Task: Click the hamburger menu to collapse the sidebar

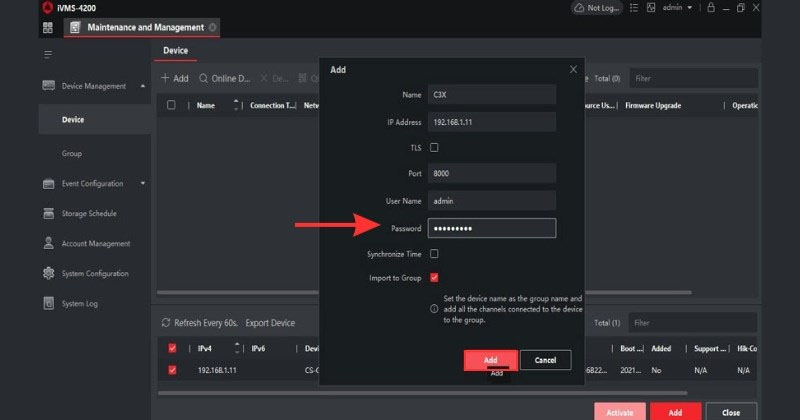Action: tap(48, 54)
